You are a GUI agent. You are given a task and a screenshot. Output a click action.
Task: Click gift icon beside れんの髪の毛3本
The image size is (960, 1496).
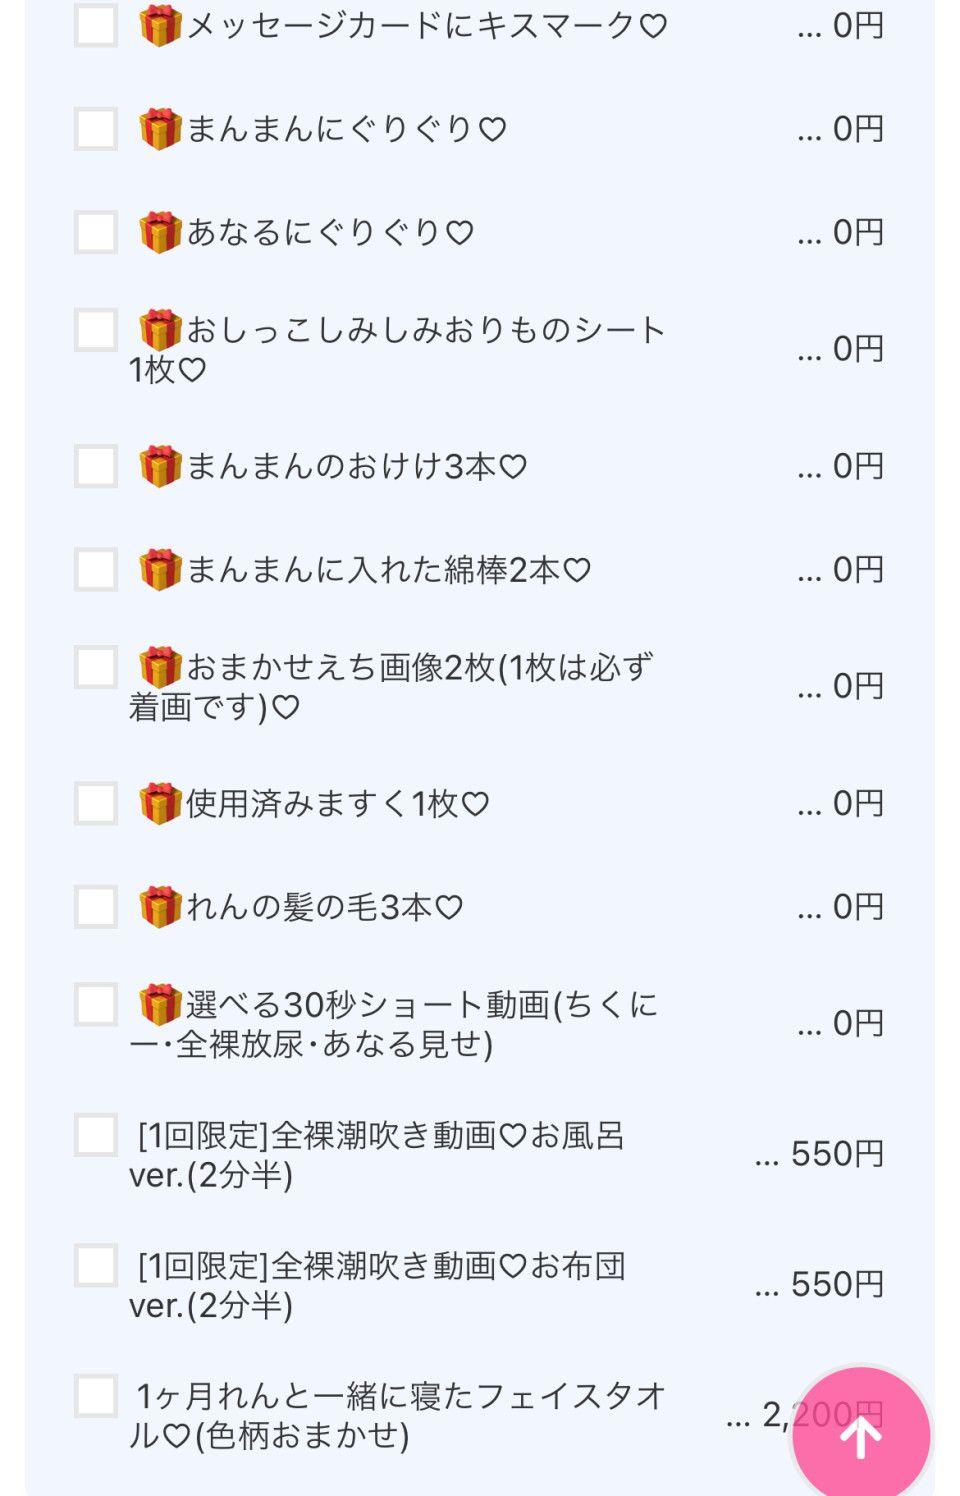[x=160, y=907]
